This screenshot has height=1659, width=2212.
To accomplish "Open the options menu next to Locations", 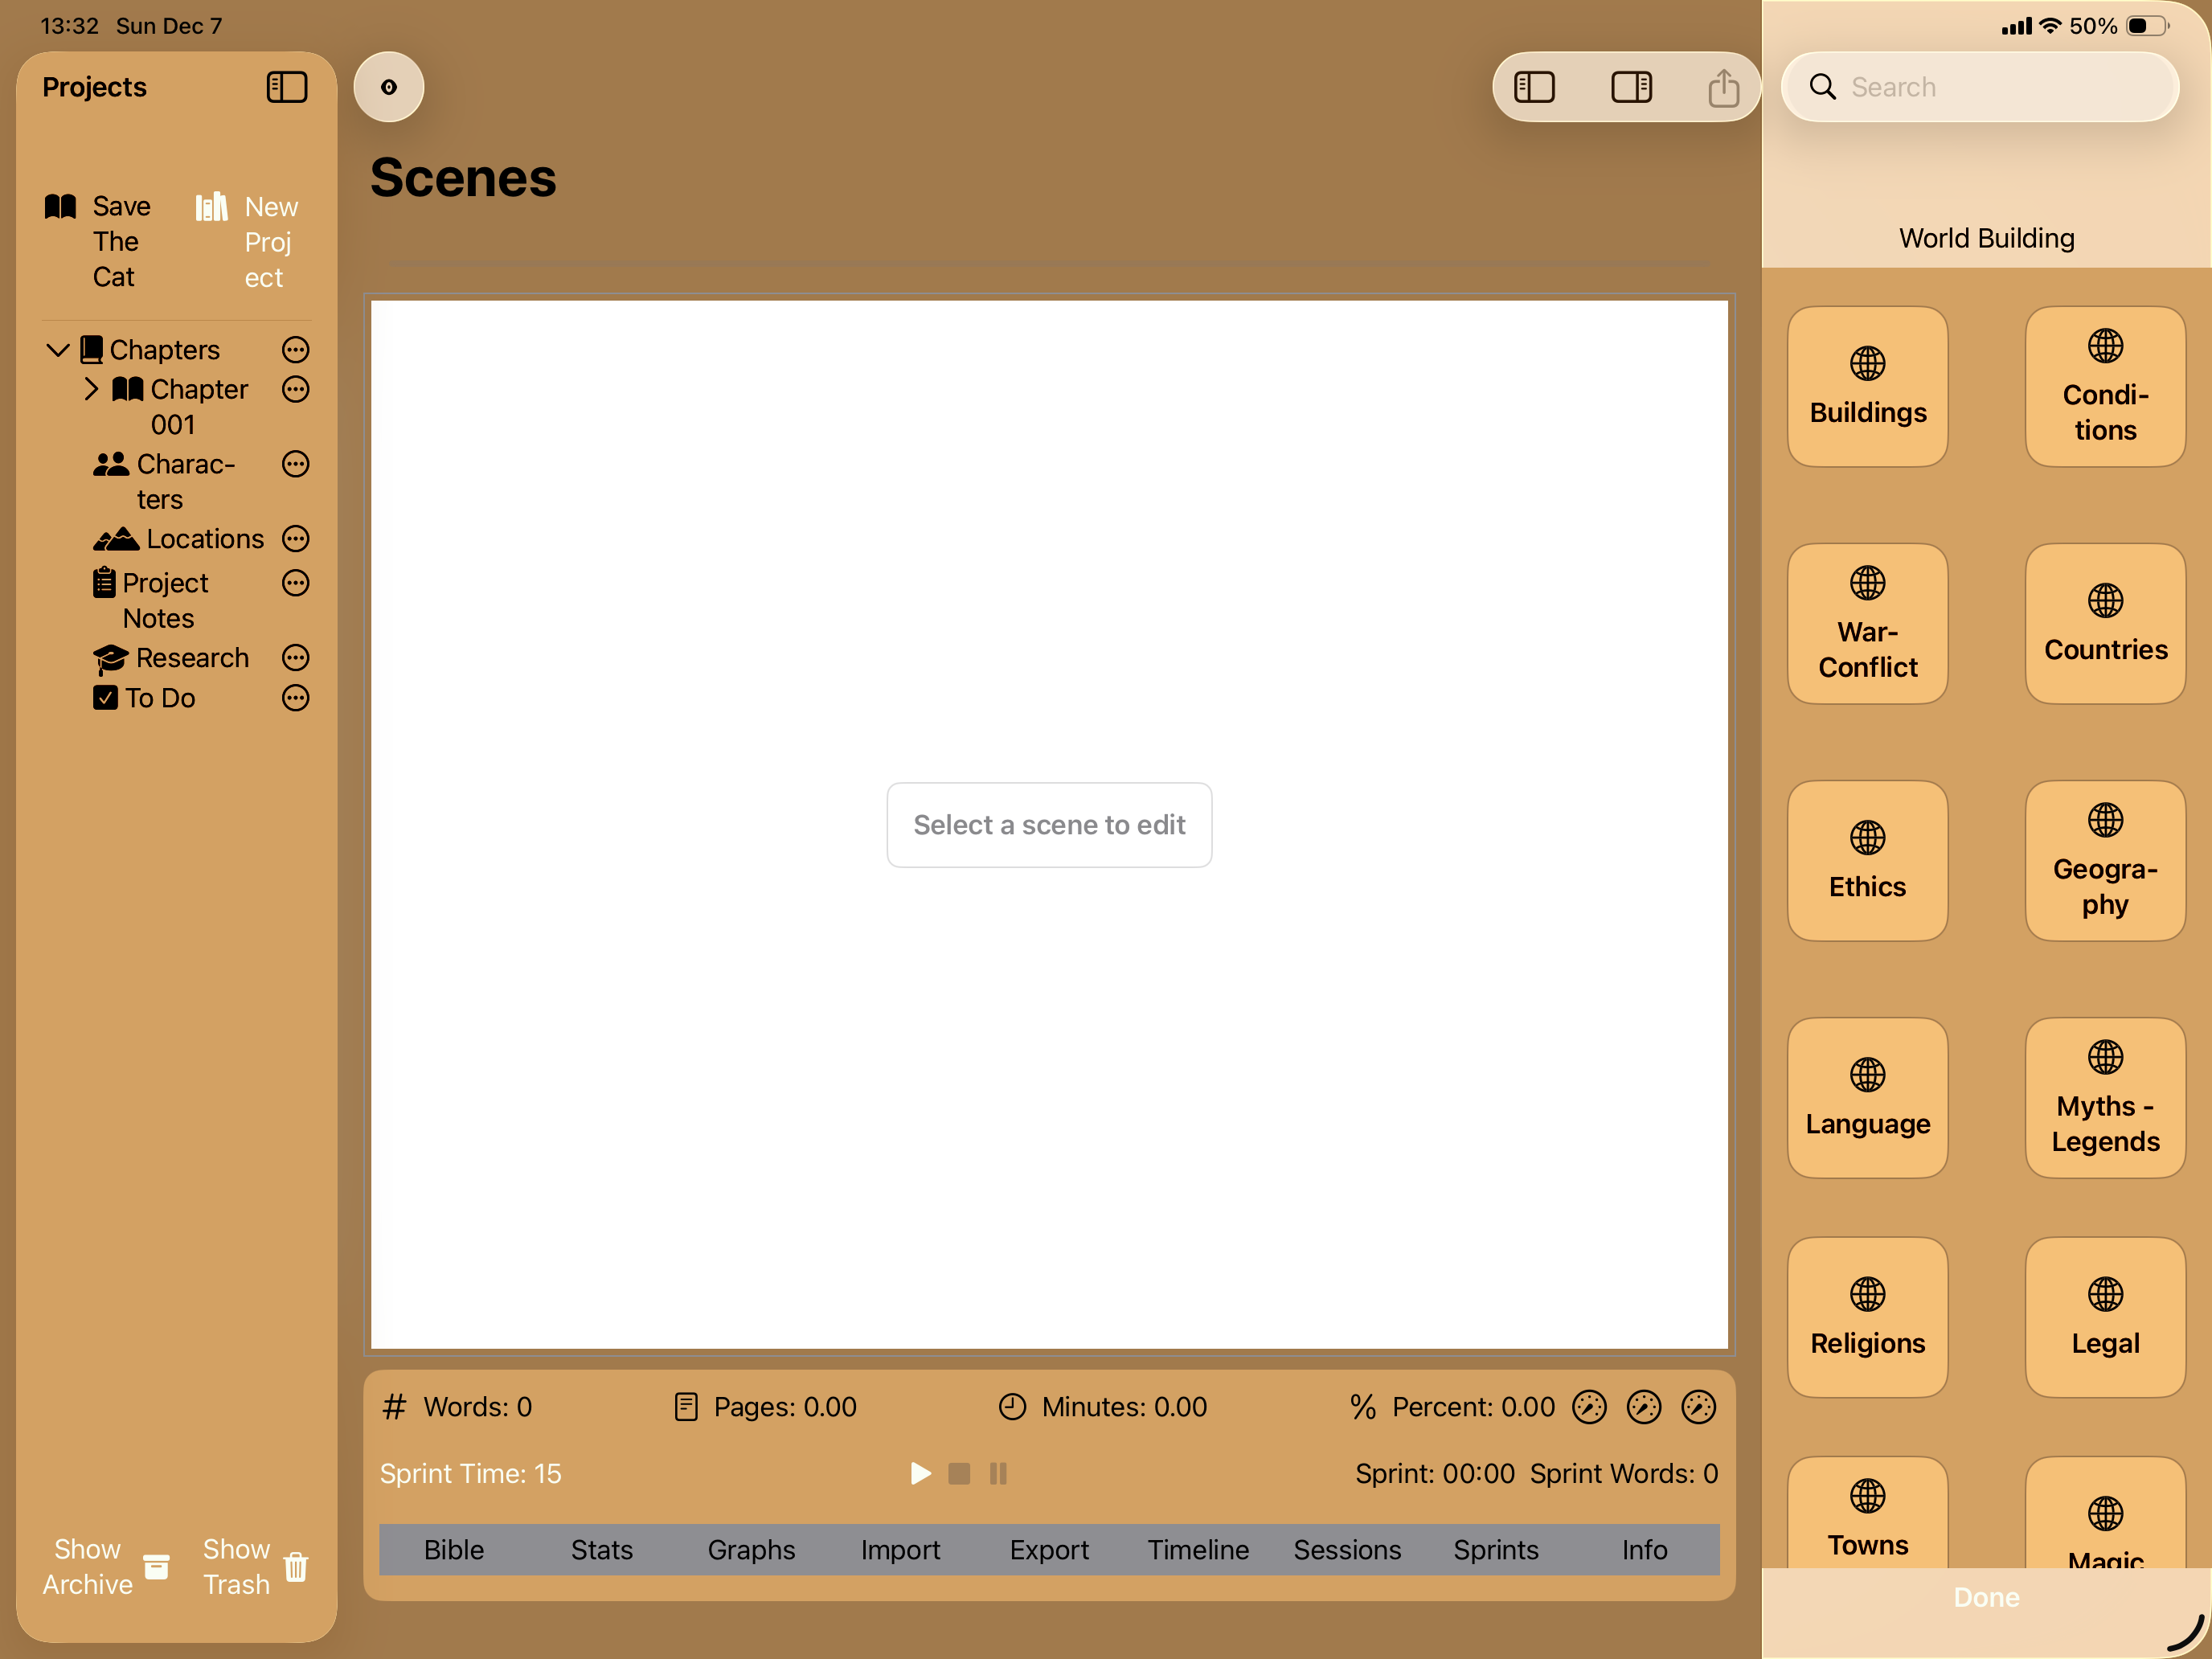I will point(295,539).
